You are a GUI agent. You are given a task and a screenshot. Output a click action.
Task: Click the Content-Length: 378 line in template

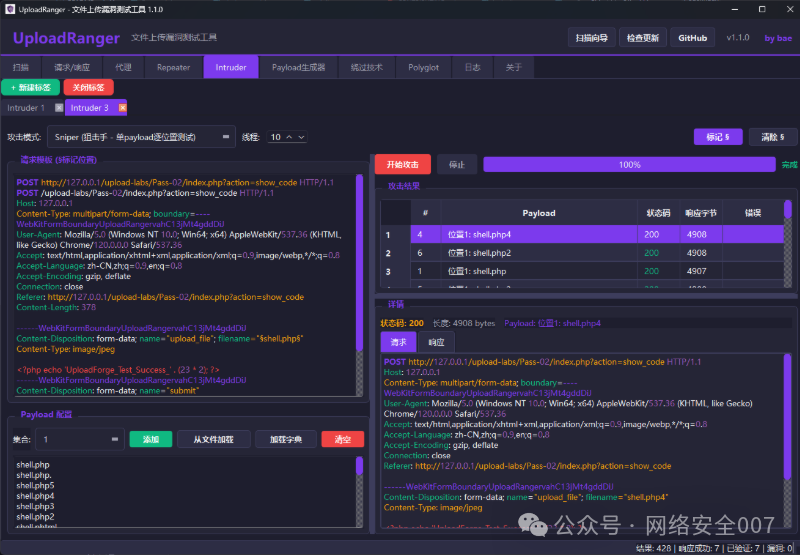coord(56,308)
